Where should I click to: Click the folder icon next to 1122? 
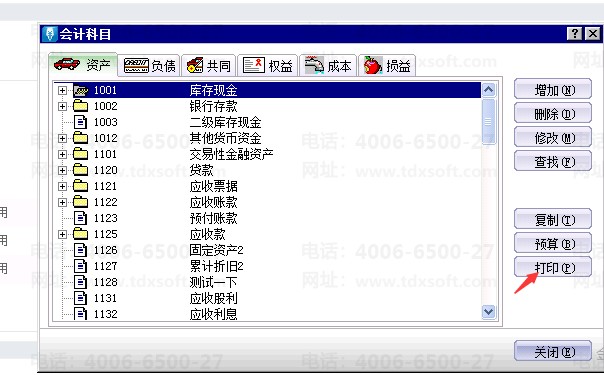pos(81,202)
